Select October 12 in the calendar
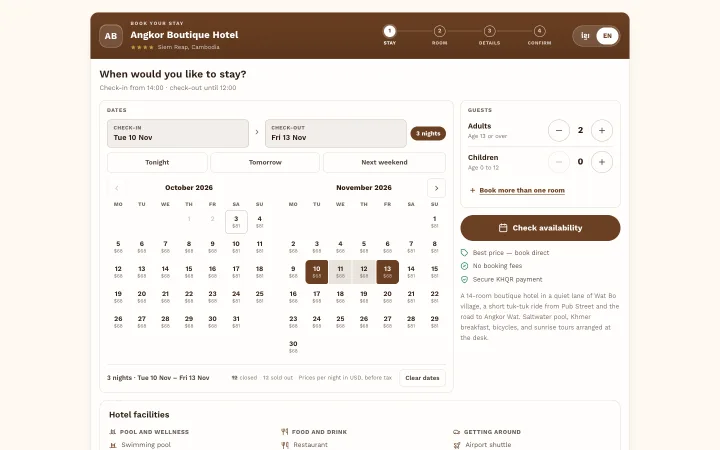Viewport: 720px width, 450px height. [x=118, y=272]
